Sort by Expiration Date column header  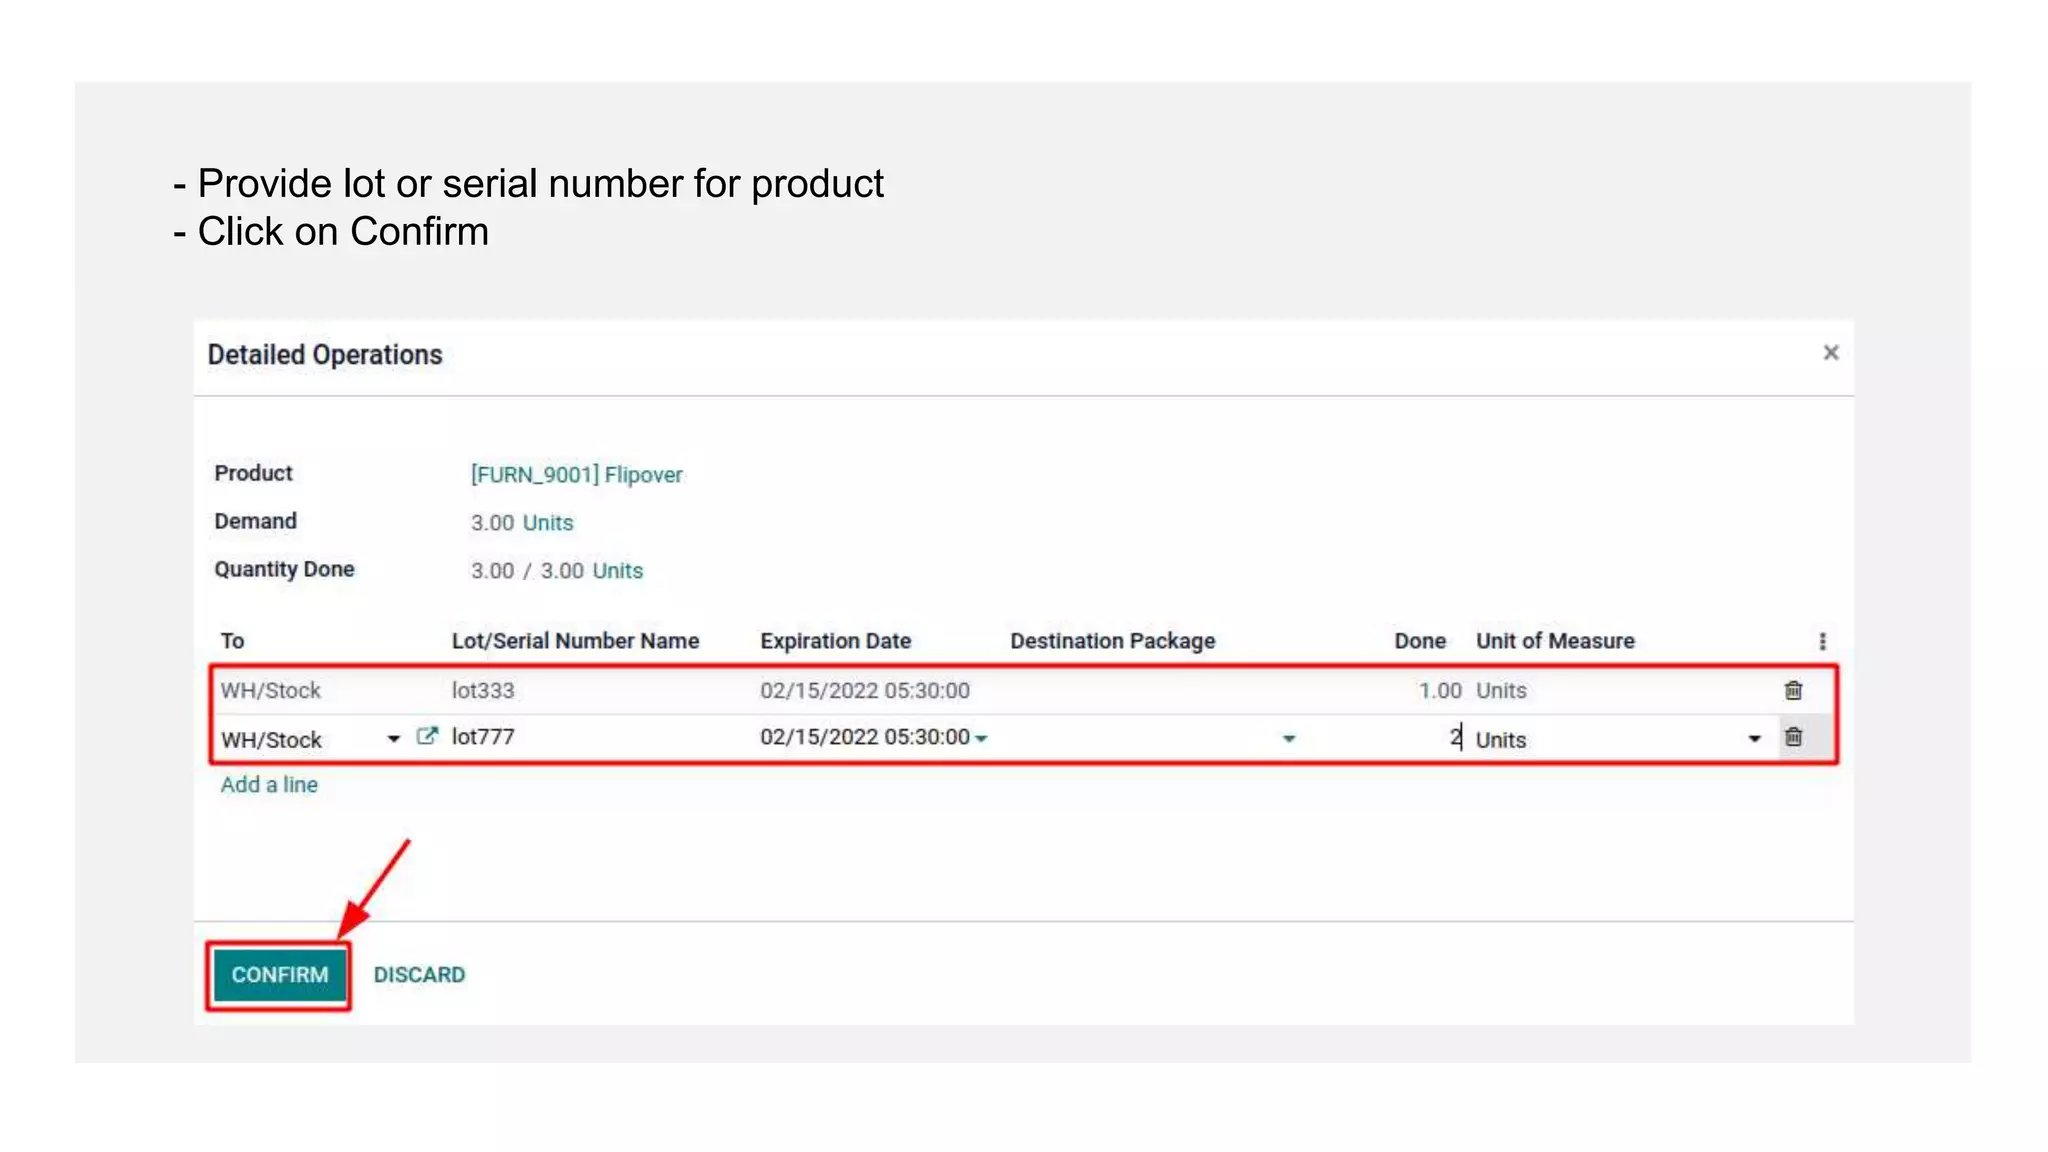[835, 641]
